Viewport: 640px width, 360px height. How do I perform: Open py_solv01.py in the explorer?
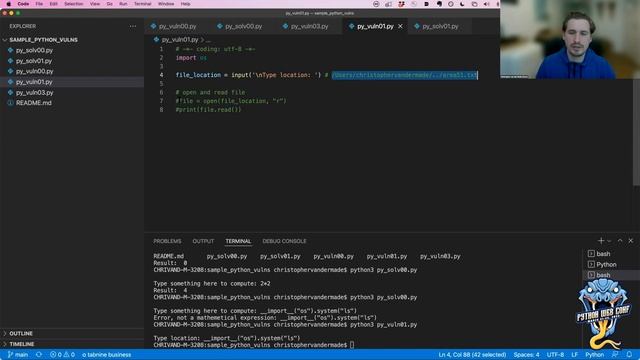[x=34, y=61]
